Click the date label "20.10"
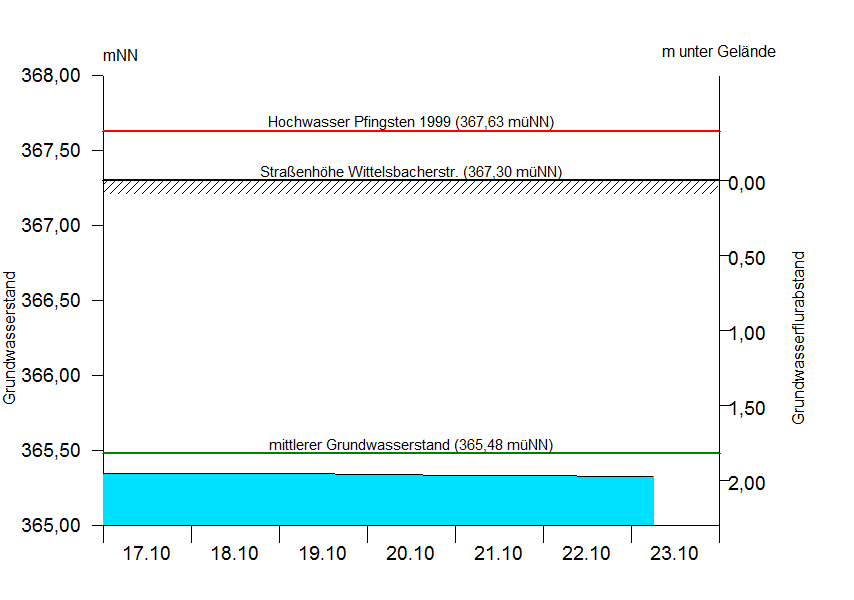Viewport: 854px width, 600px height. tap(410, 554)
